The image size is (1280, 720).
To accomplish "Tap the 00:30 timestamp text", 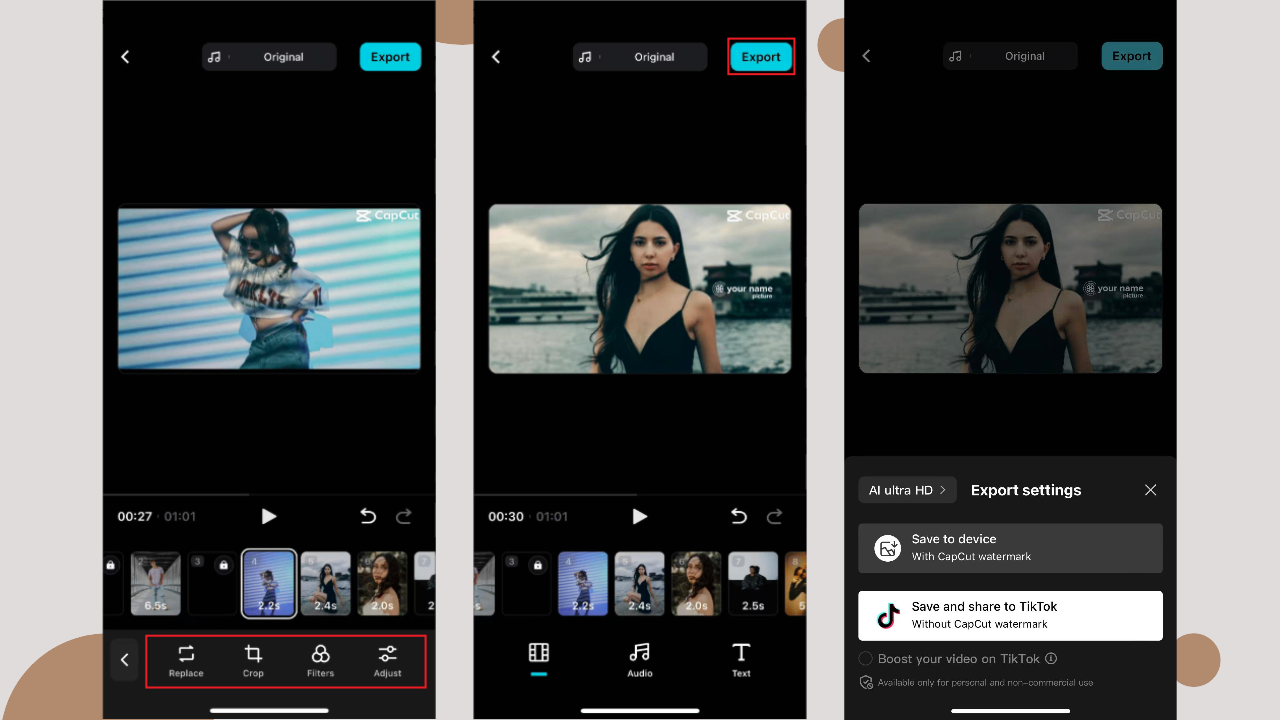I will (x=506, y=517).
